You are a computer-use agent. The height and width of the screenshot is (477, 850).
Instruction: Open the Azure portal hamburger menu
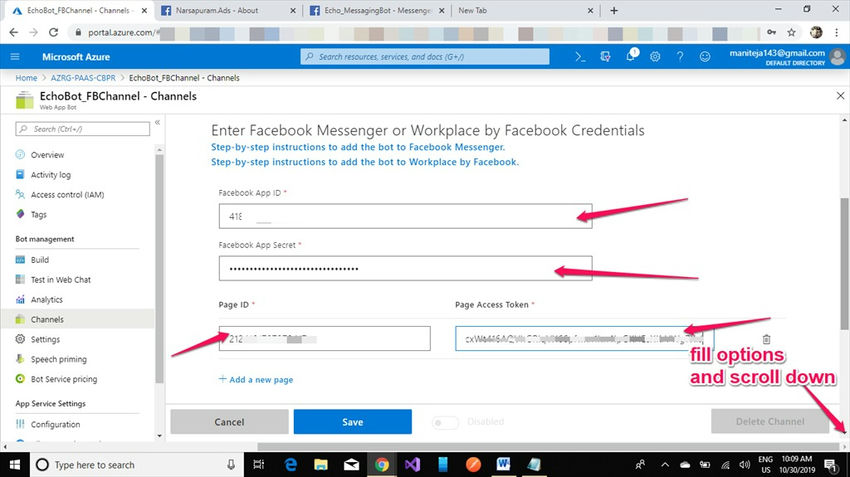click(15, 57)
